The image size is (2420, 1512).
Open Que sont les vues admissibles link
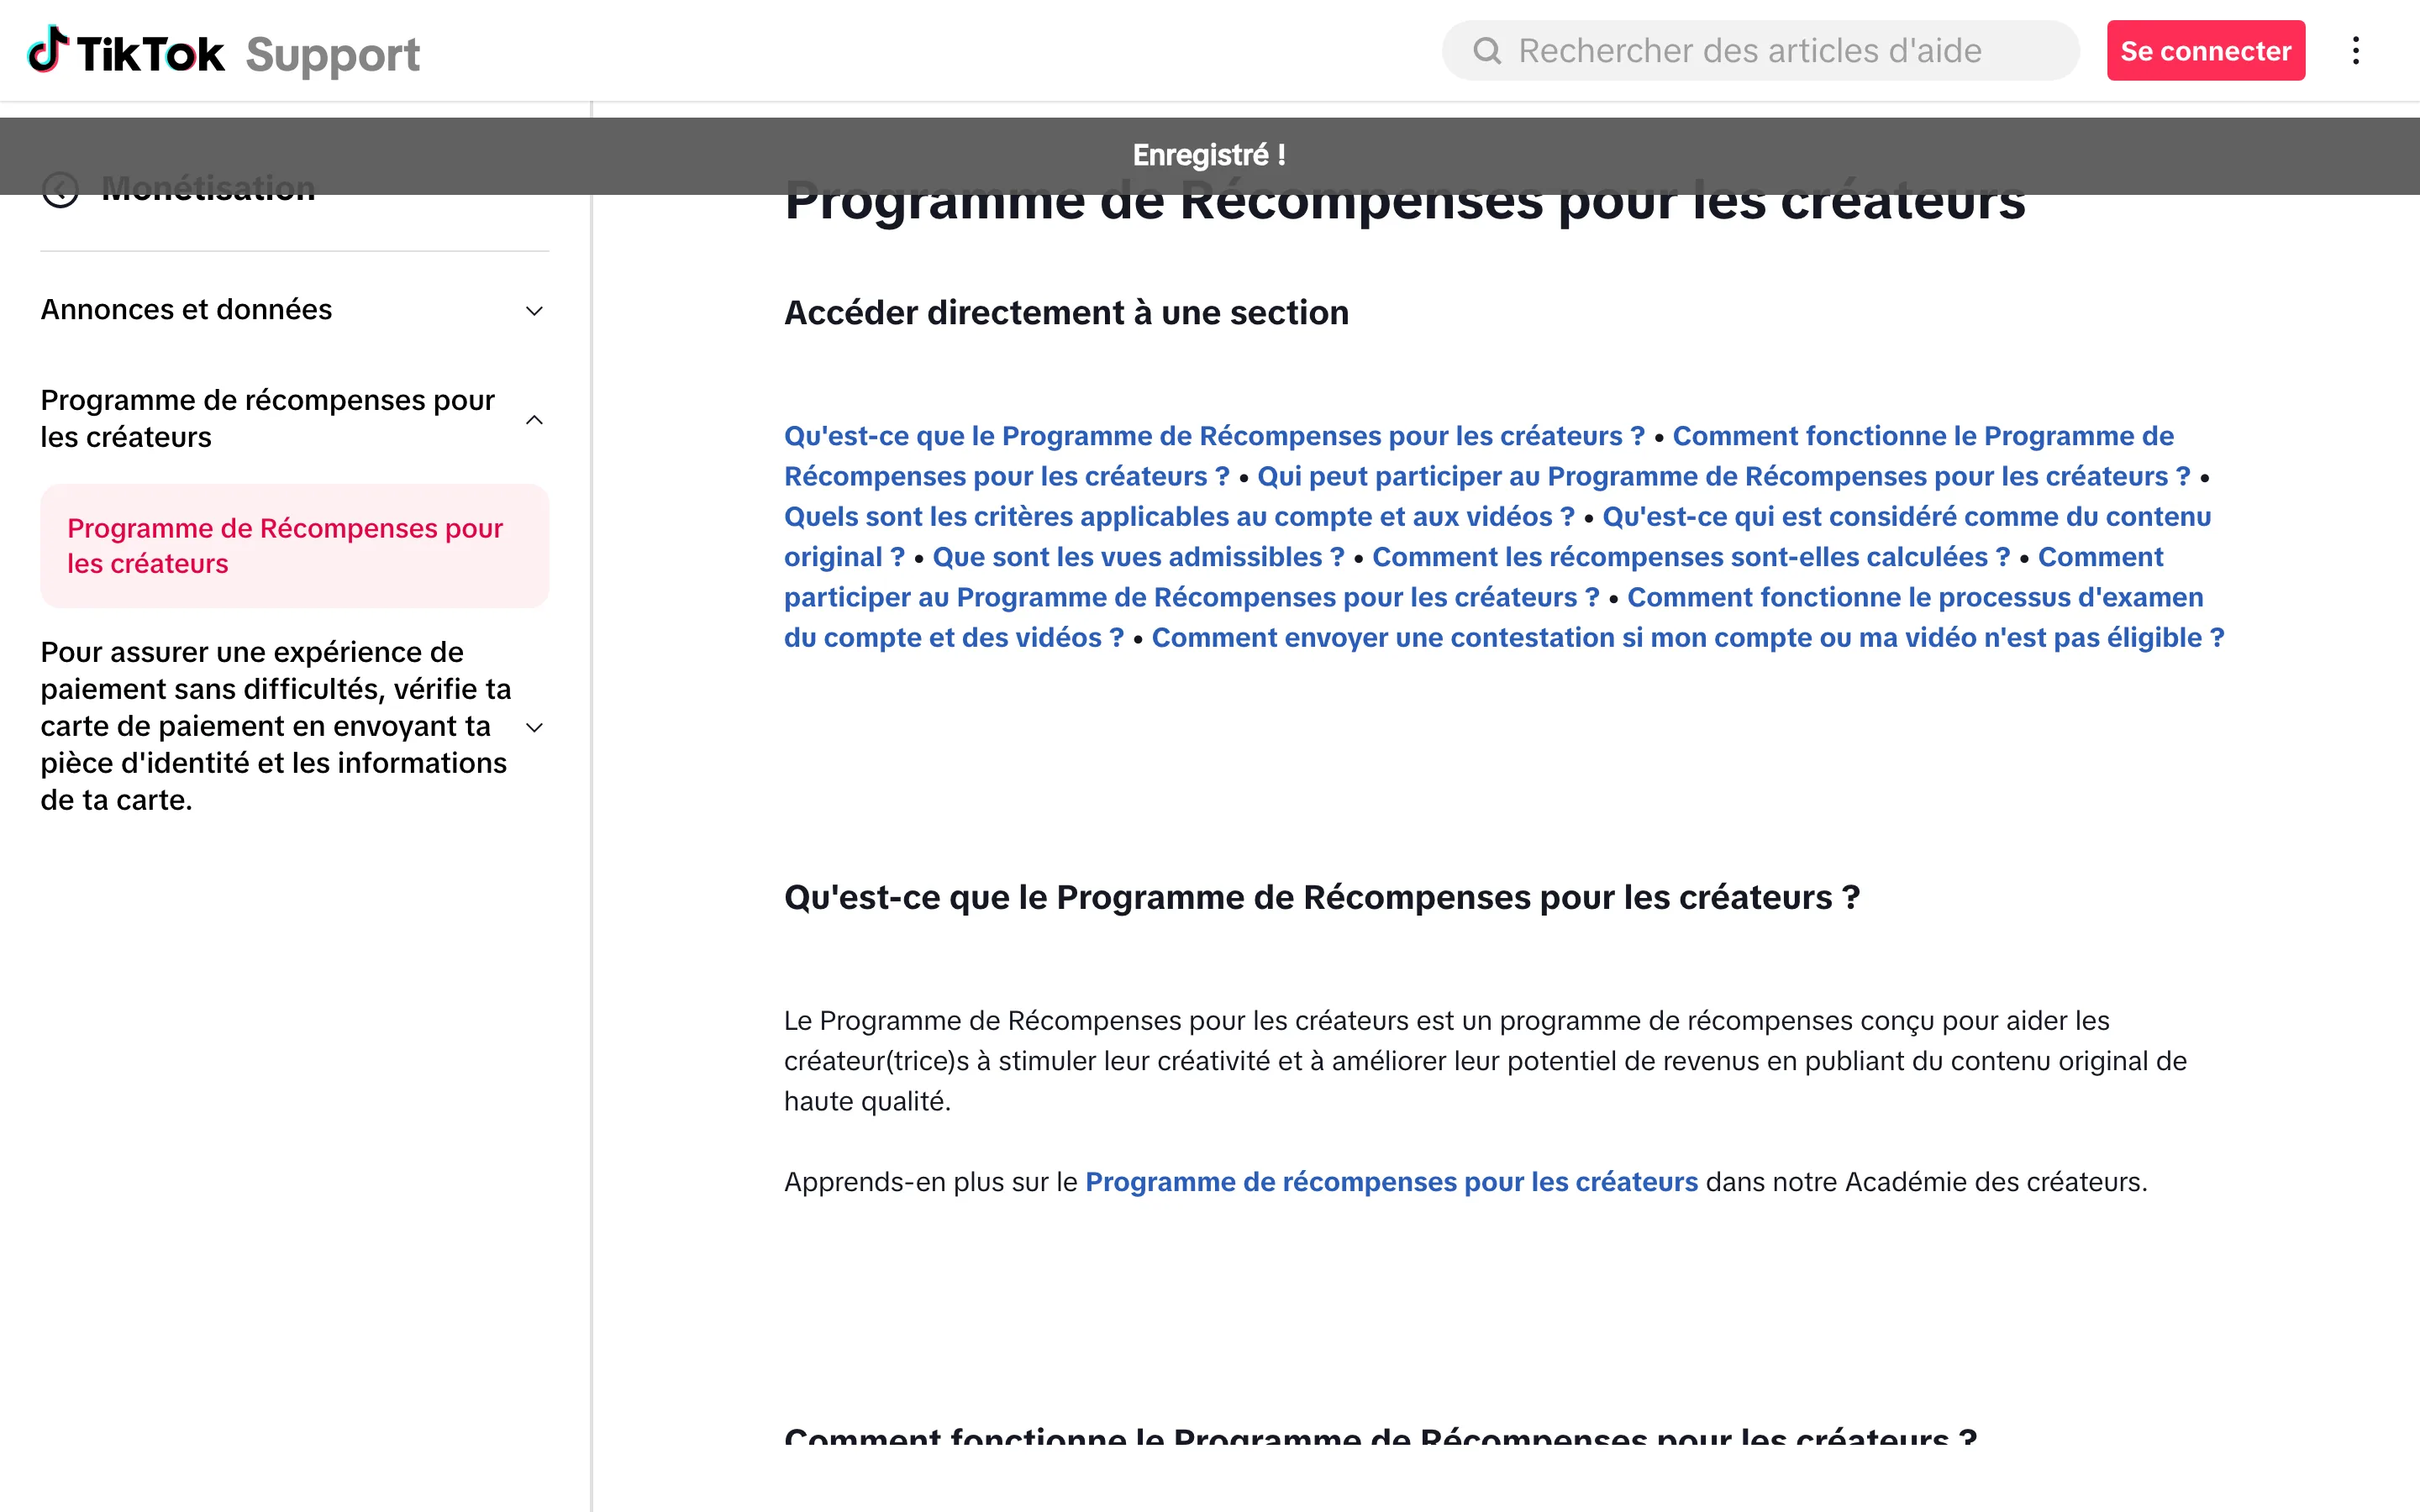(x=1138, y=557)
